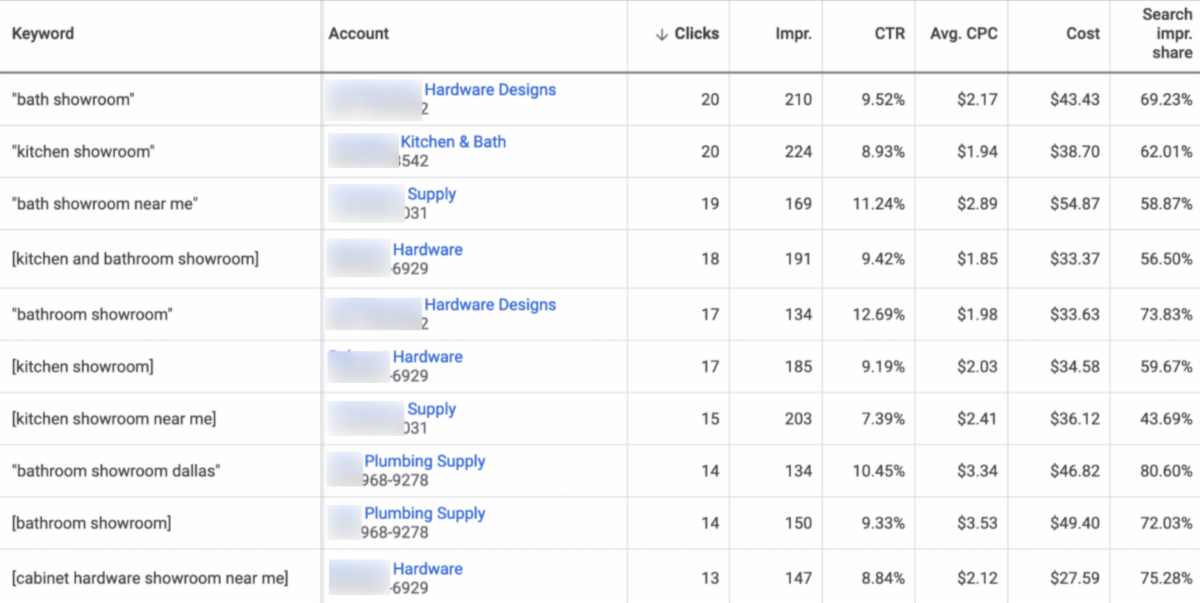Select the 185 impressions cell
1200x603 pixels.
click(798, 367)
